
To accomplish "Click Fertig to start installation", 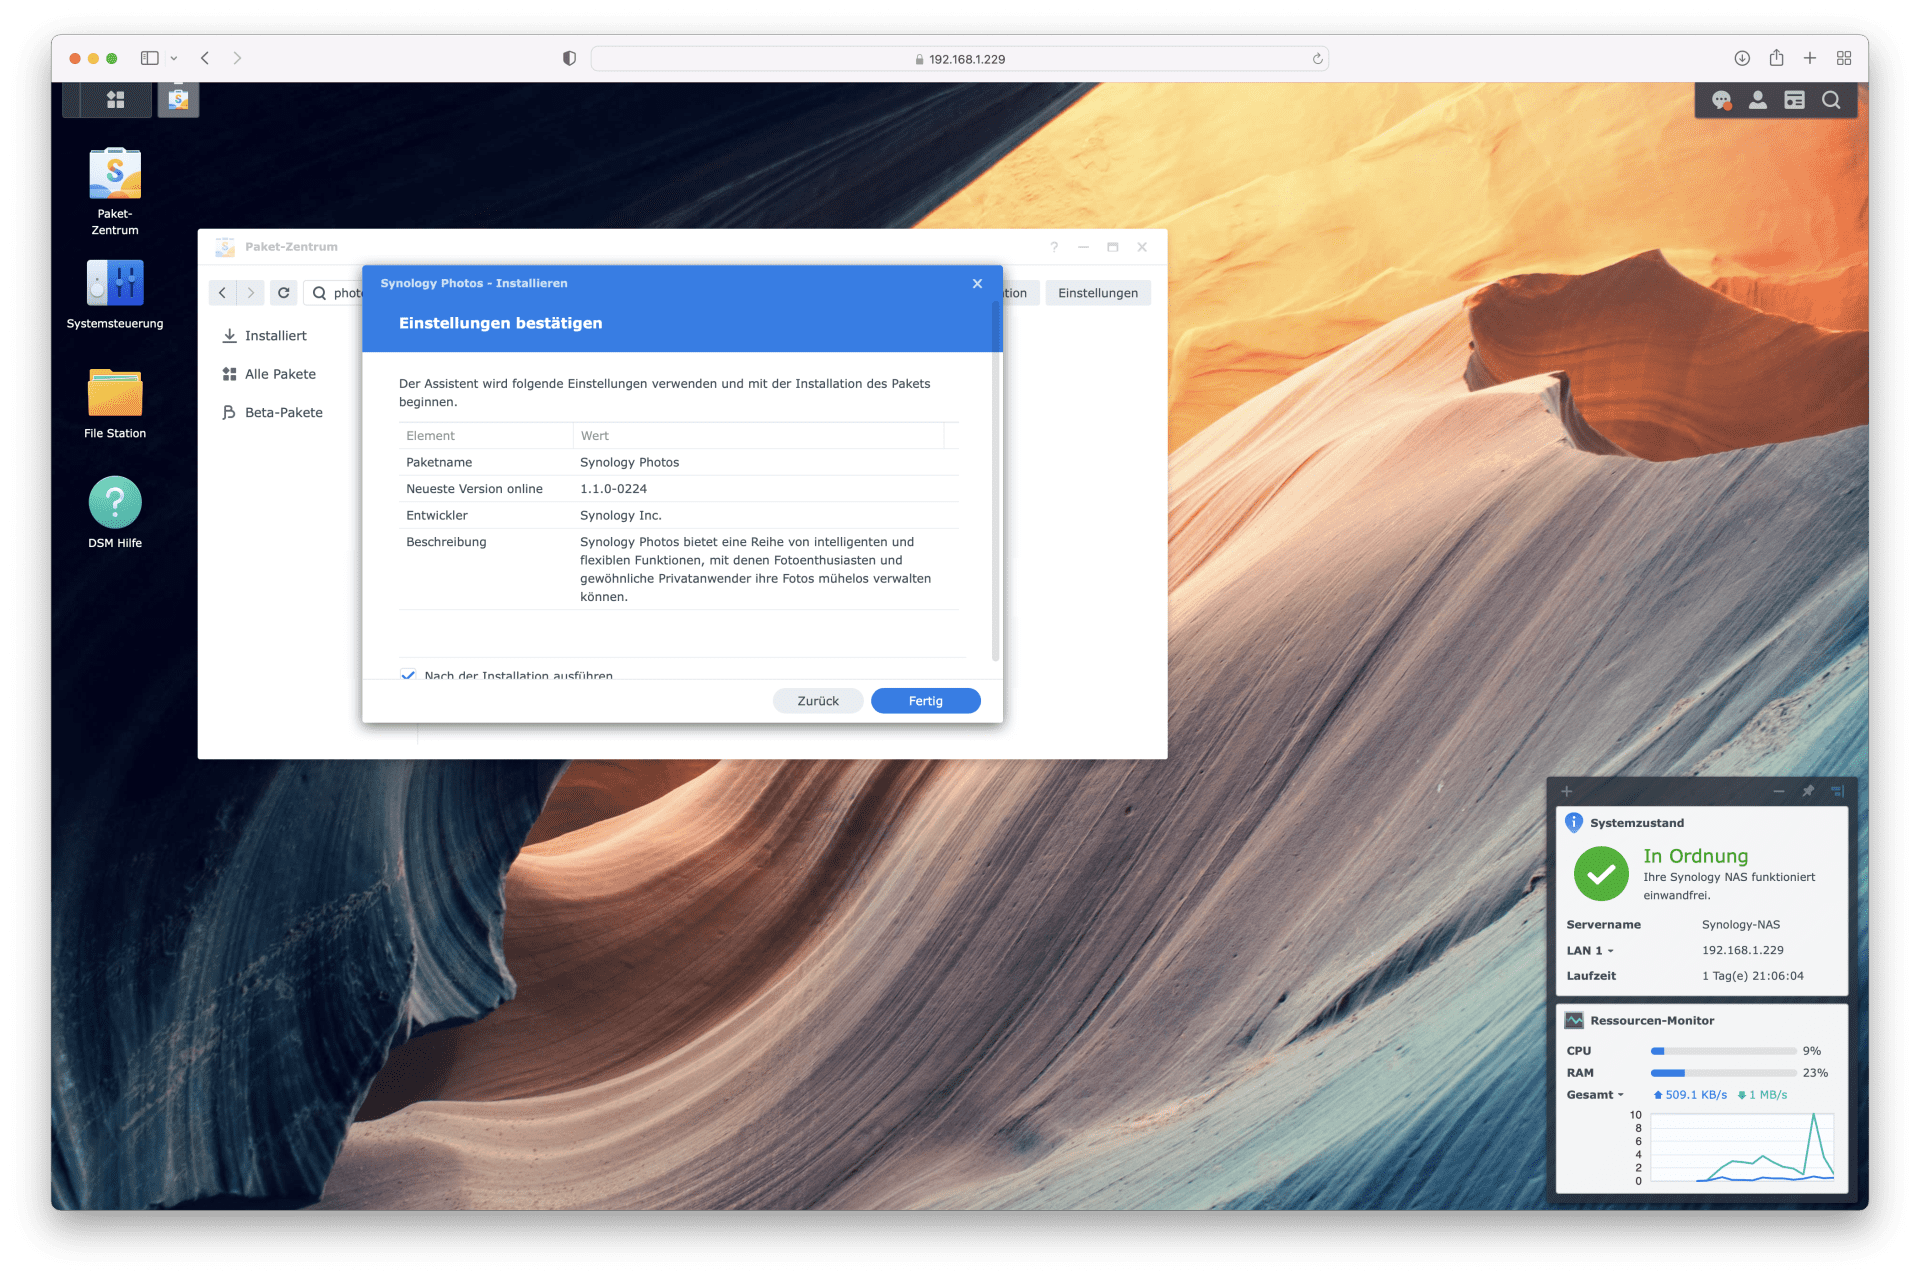I will [925, 701].
